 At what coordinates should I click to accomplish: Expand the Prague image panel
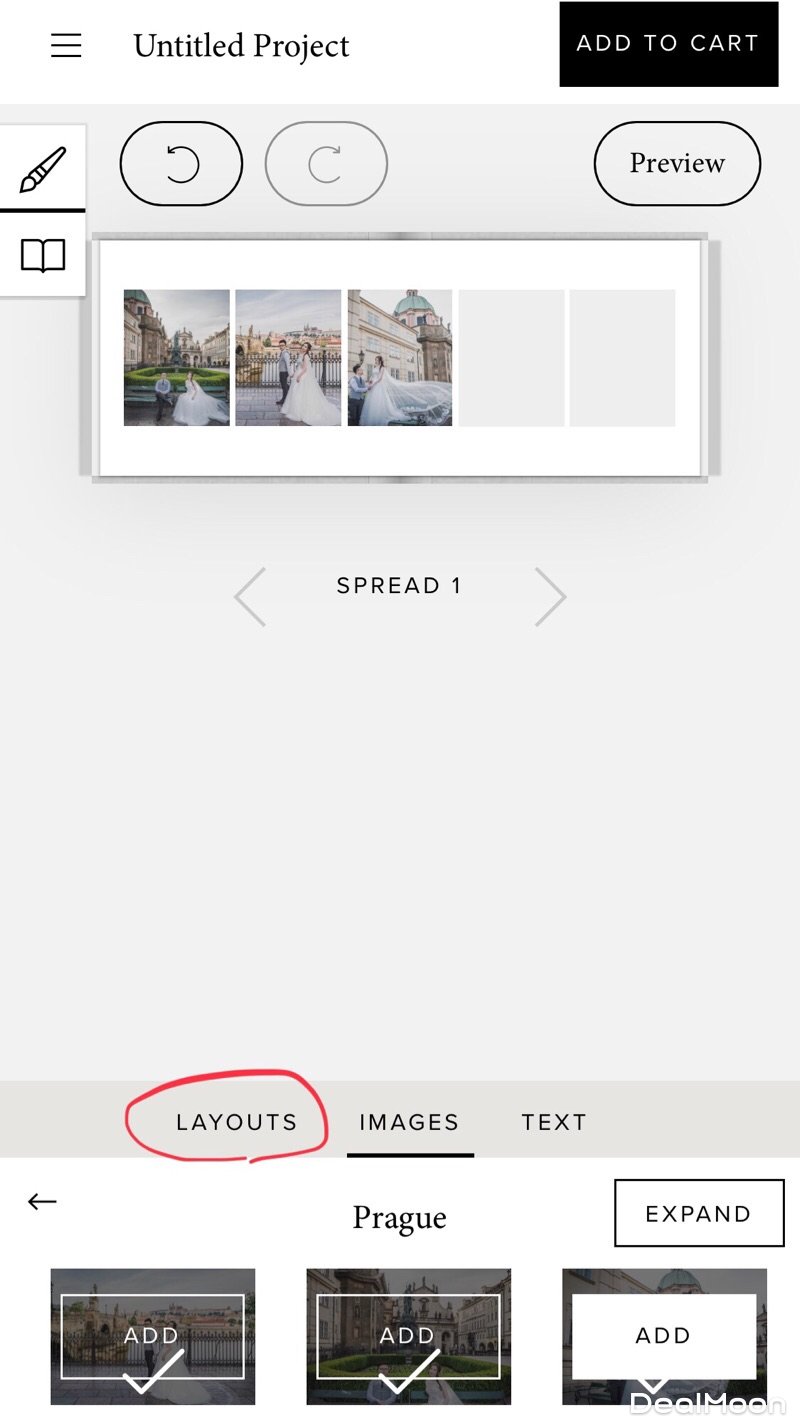[699, 1213]
